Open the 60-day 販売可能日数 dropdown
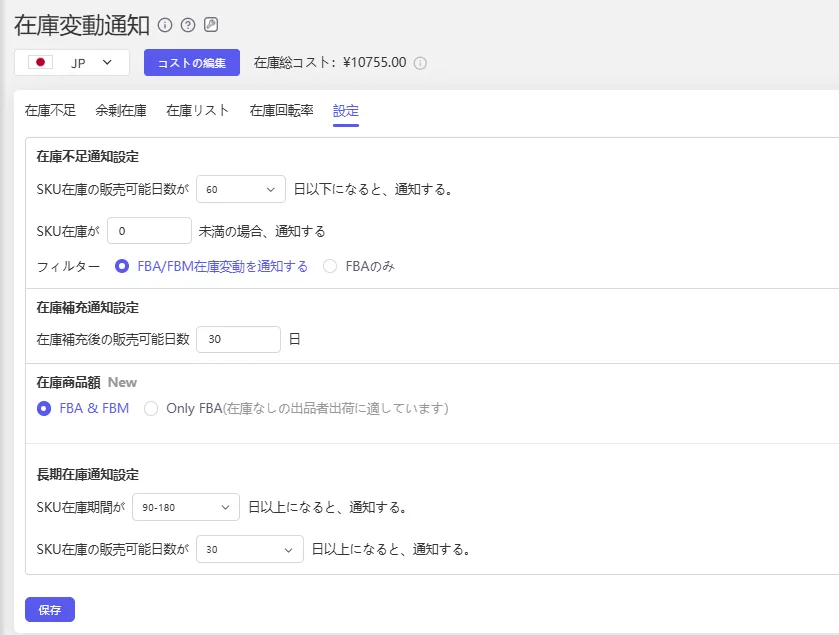The height and width of the screenshot is (635, 839). tap(241, 189)
